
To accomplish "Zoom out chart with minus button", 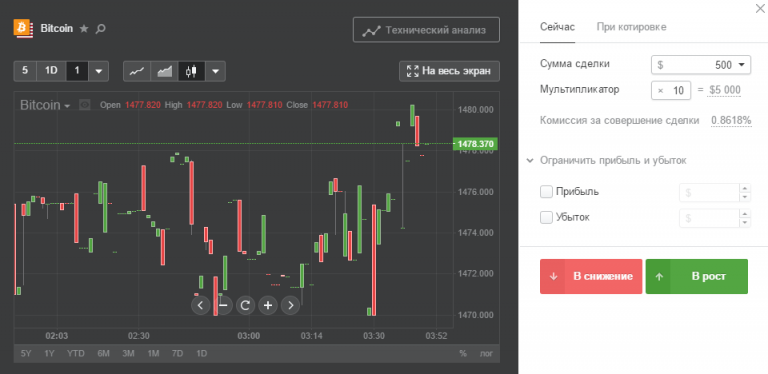I will [x=223, y=305].
